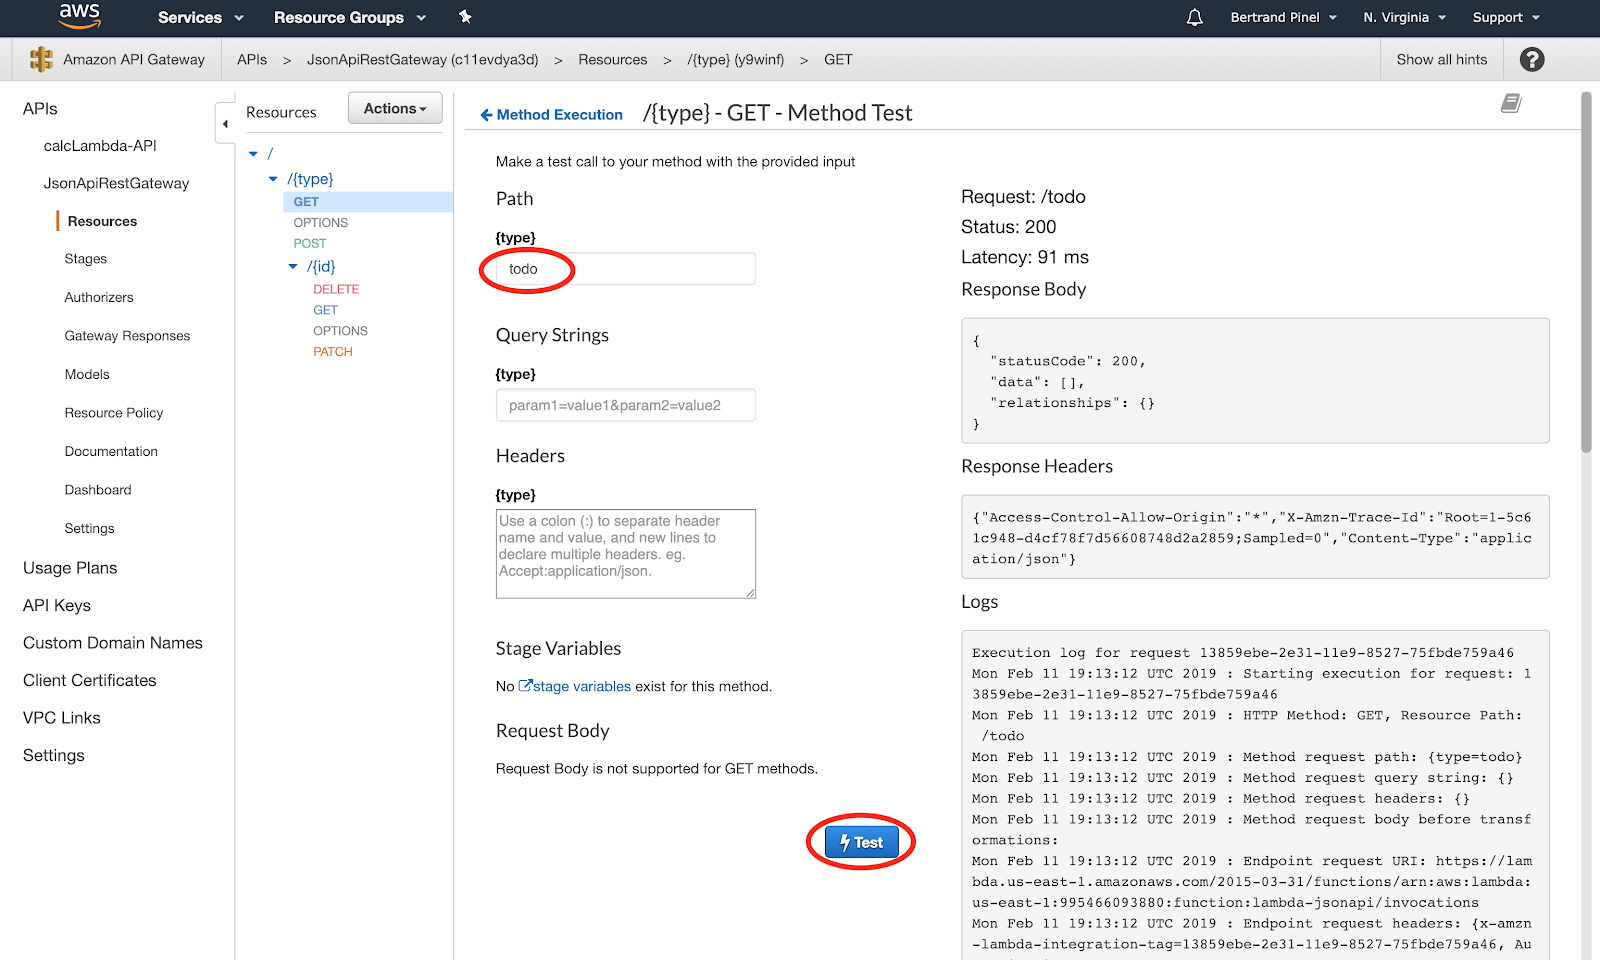
Task: Open the Actions dropdown button
Action: tap(395, 109)
